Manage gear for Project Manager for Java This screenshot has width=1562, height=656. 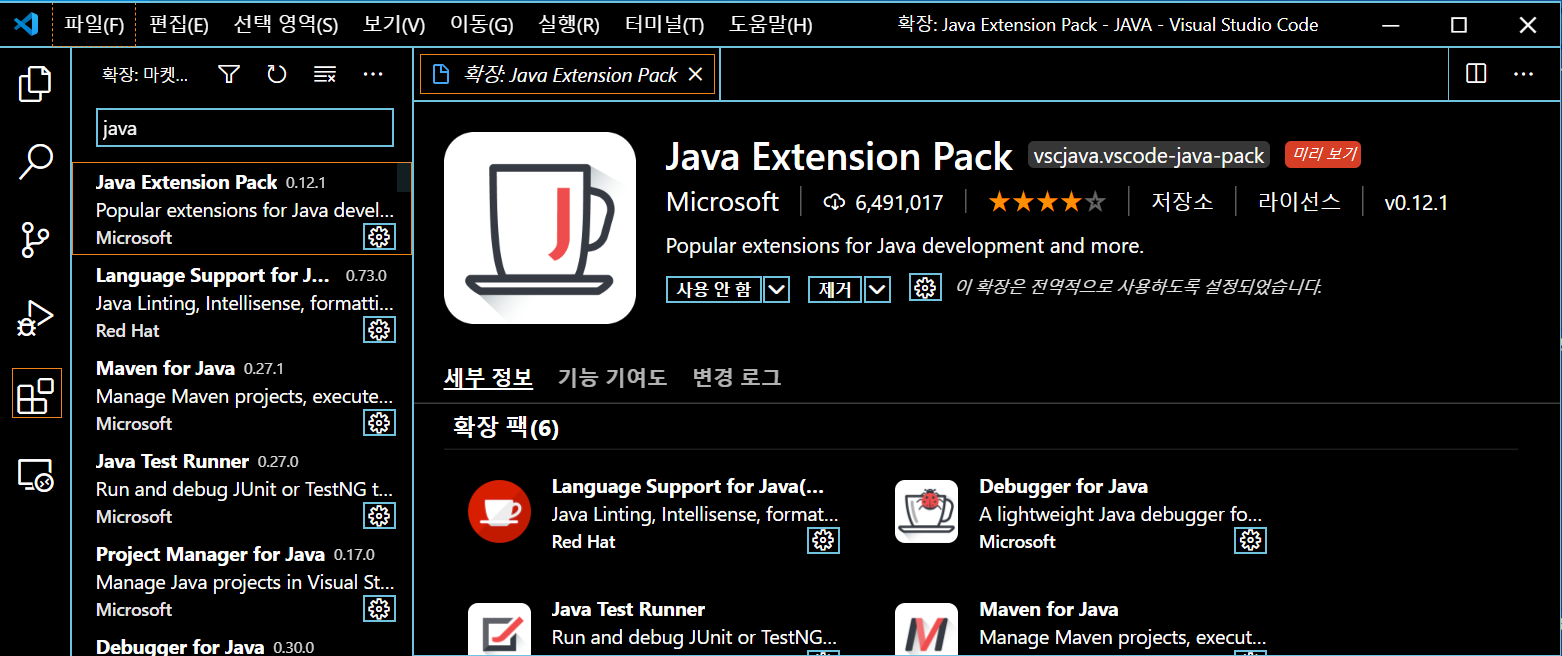tap(379, 609)
